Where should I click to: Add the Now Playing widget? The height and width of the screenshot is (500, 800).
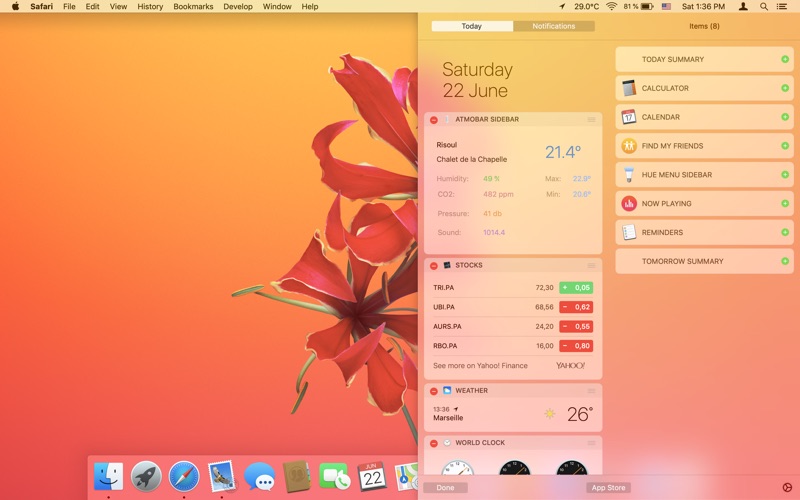coord(785,204)
